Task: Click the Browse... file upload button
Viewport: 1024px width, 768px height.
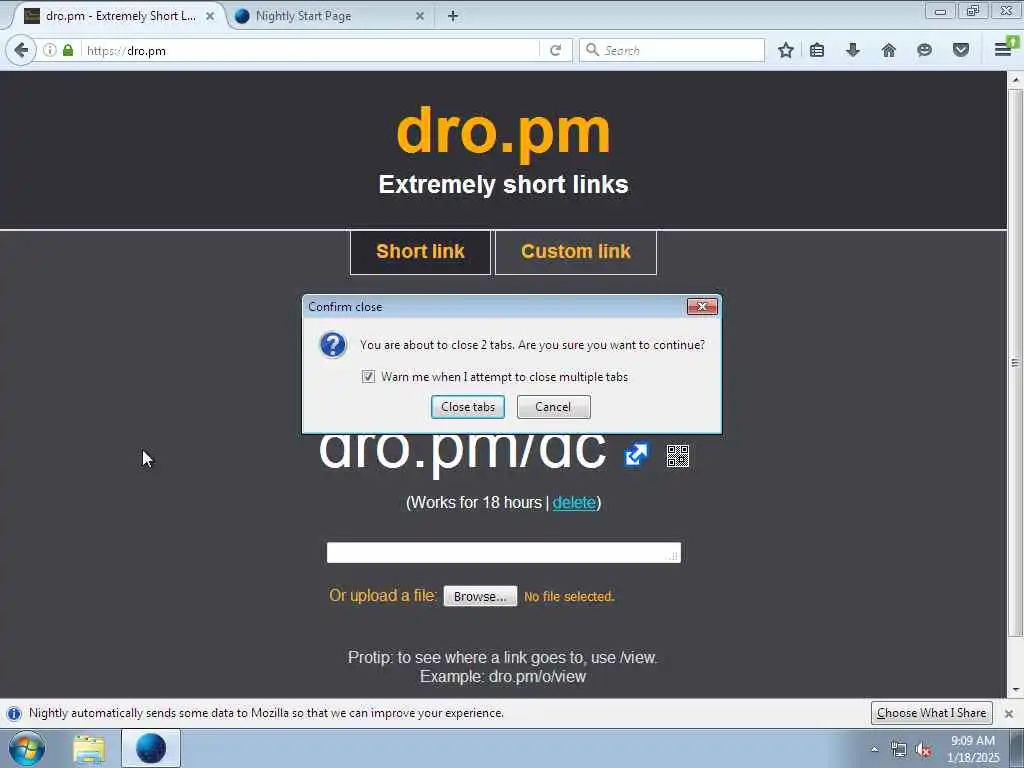Action: pyautogui.click(x=480, y=596)
